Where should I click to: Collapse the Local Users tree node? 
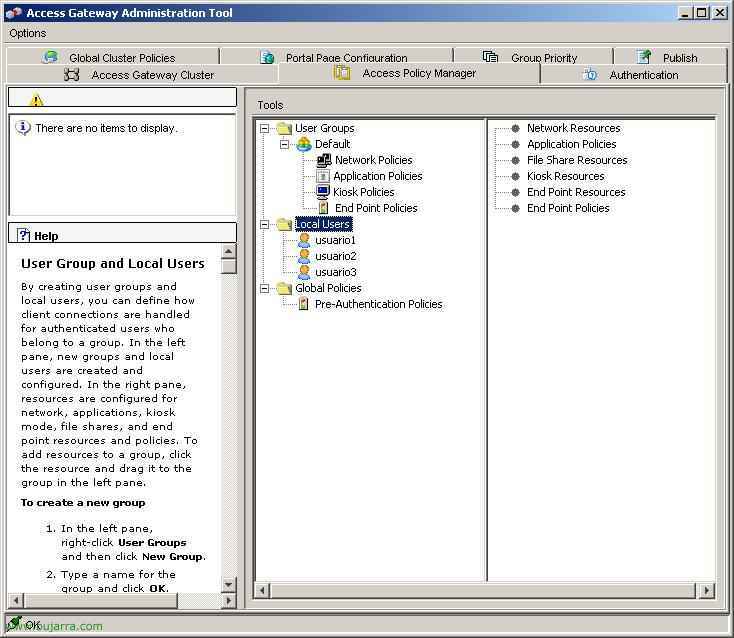pos(264,225)
